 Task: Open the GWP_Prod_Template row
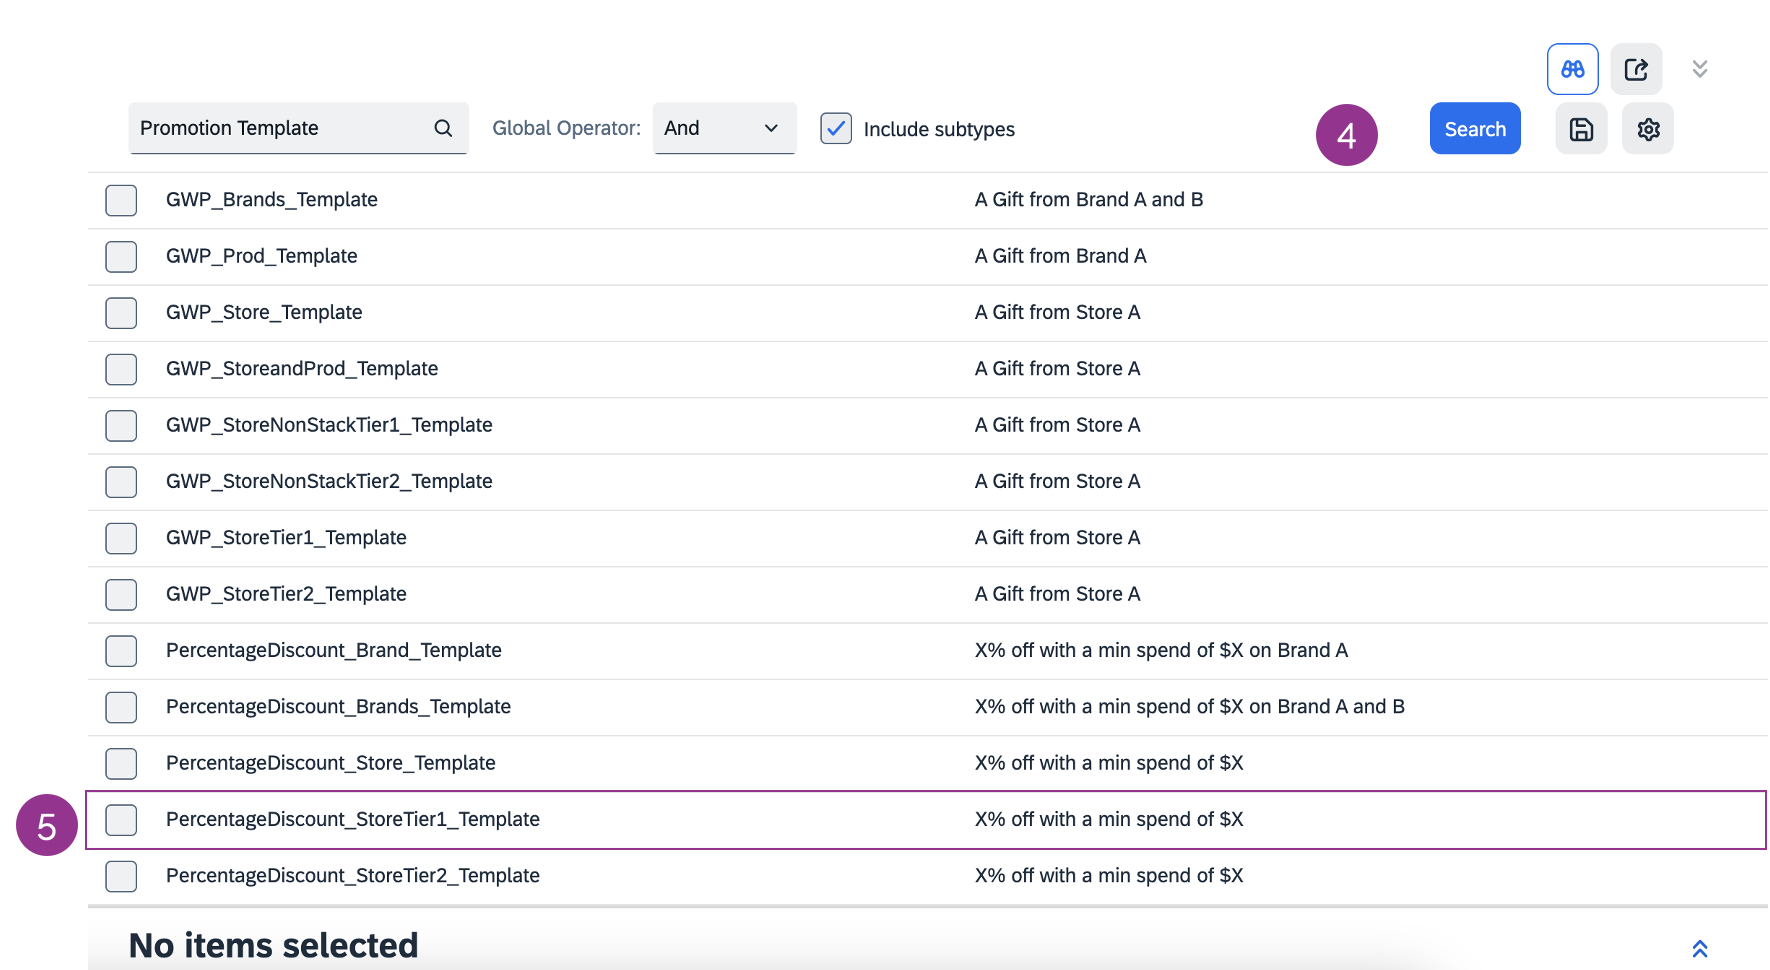click(x=261, y=256)
